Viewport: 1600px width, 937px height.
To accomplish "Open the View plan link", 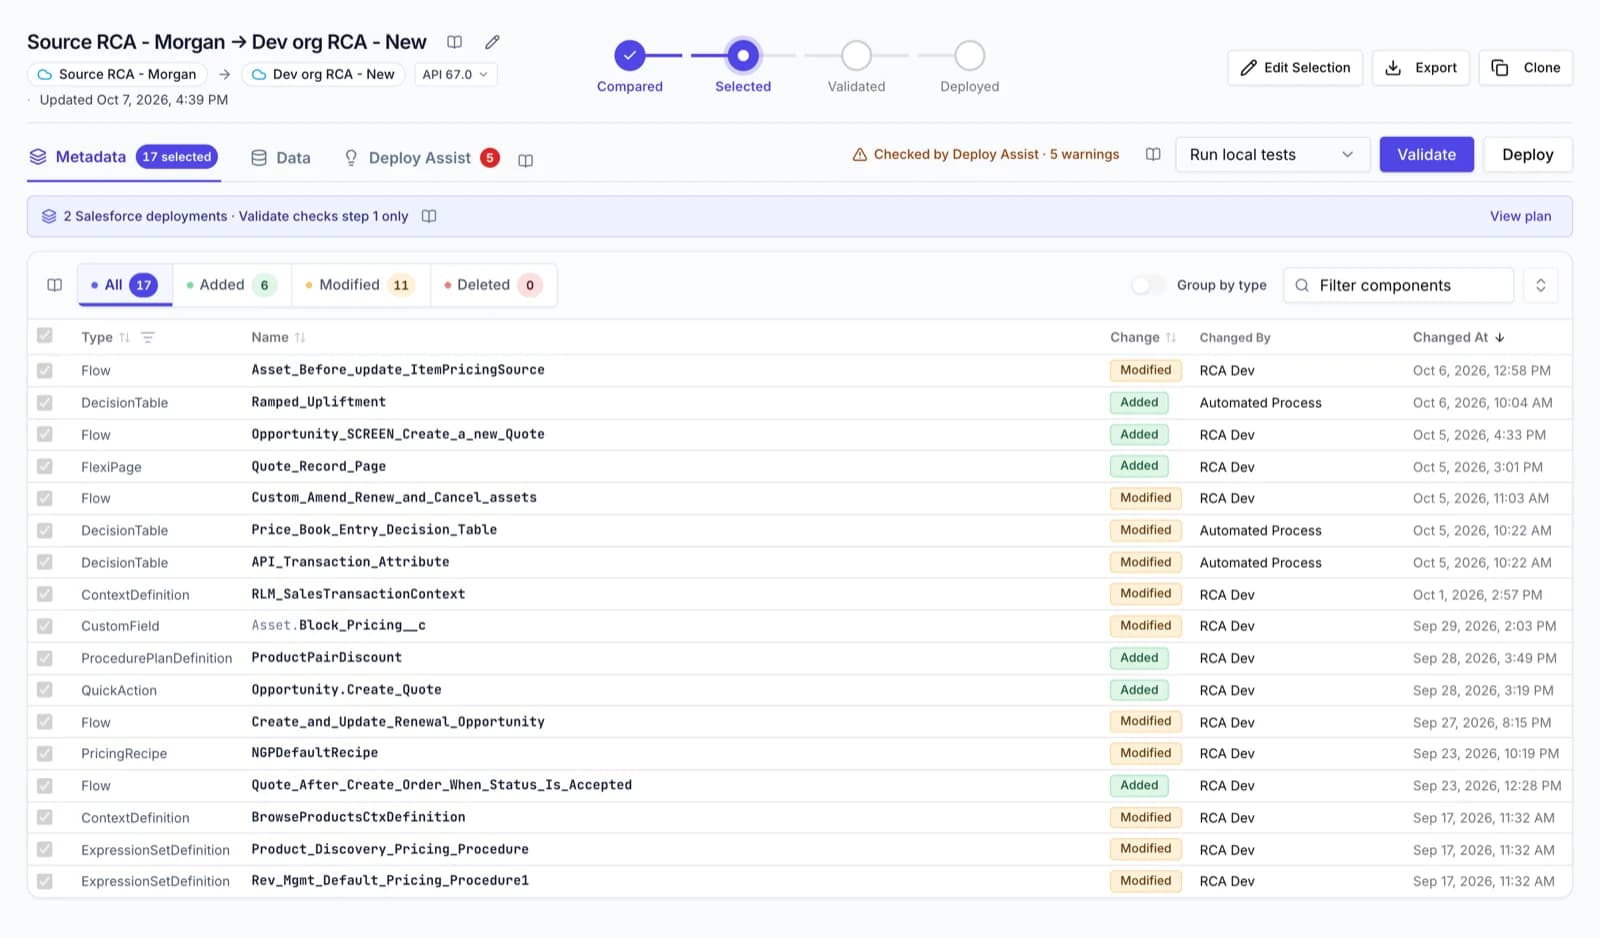I will [x=1521, y=216].
